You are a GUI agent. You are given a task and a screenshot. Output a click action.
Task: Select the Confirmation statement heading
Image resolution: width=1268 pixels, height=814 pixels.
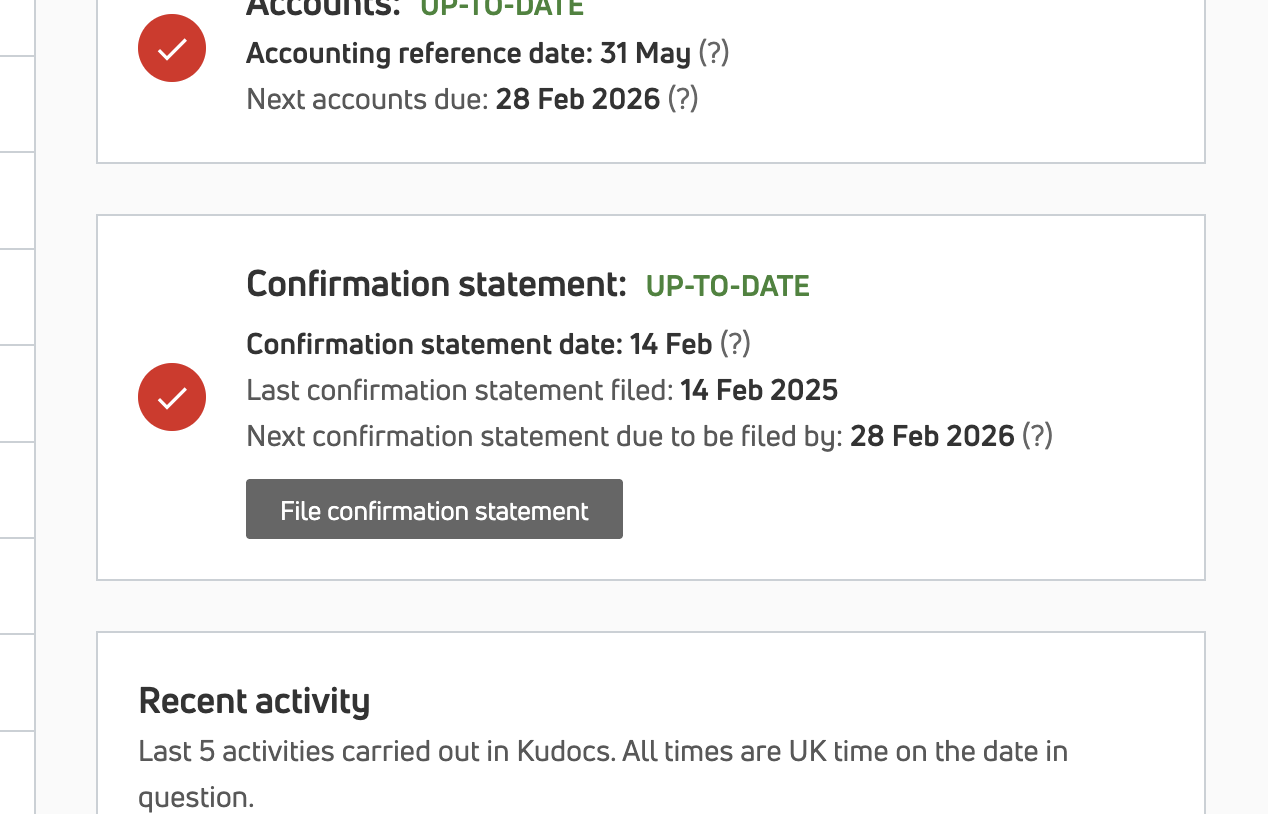[436, 285]
